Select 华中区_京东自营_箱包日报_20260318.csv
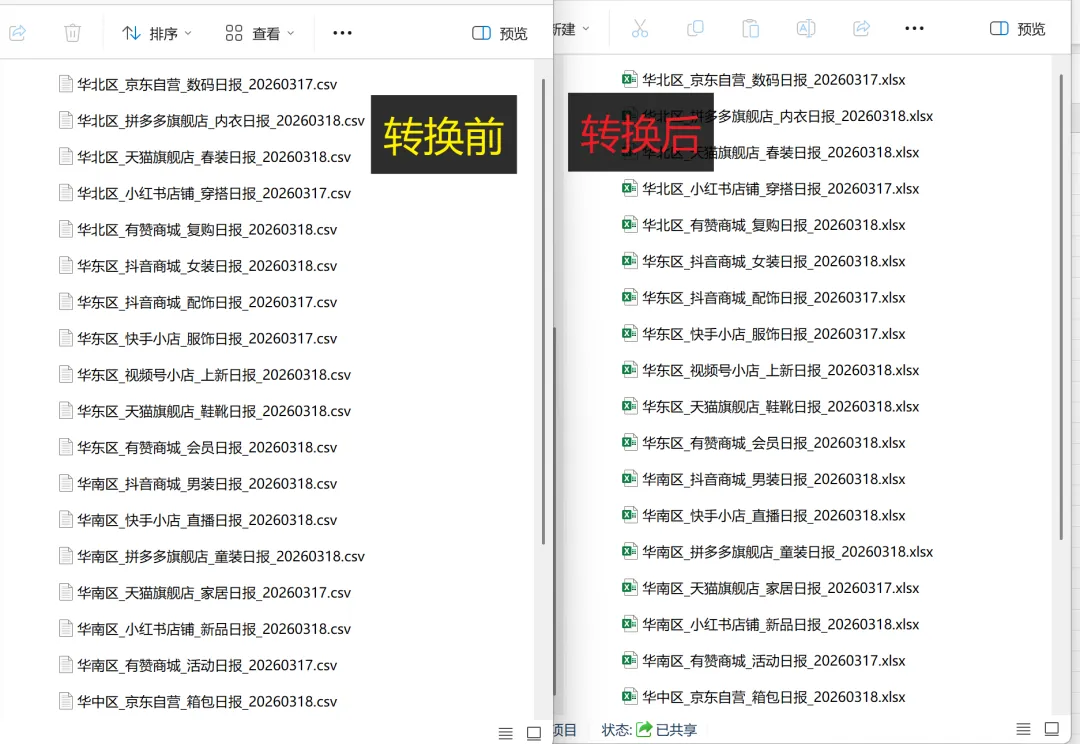 pos(198,702)
